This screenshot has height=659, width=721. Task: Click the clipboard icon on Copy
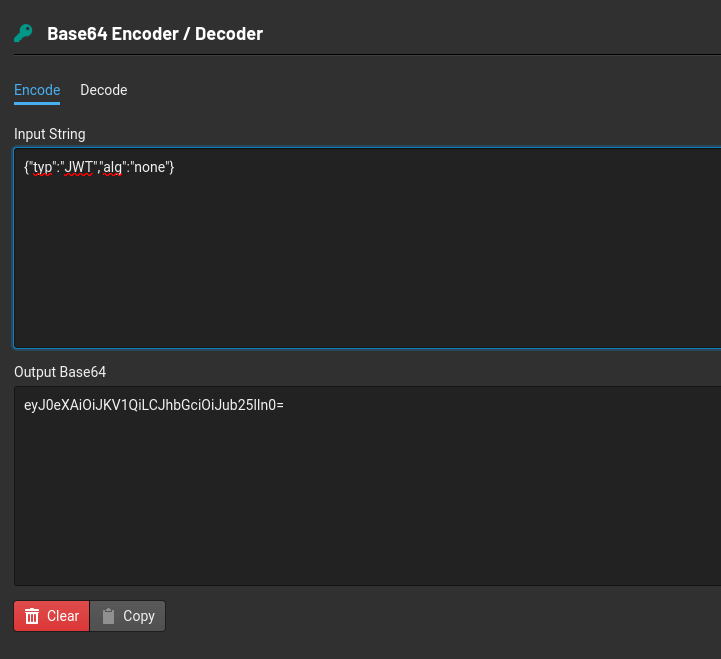109,616
